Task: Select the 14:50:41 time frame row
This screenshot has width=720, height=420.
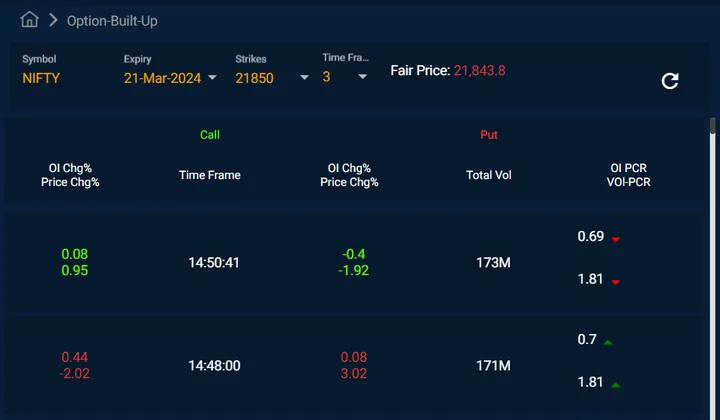Action: pos(354,263)
